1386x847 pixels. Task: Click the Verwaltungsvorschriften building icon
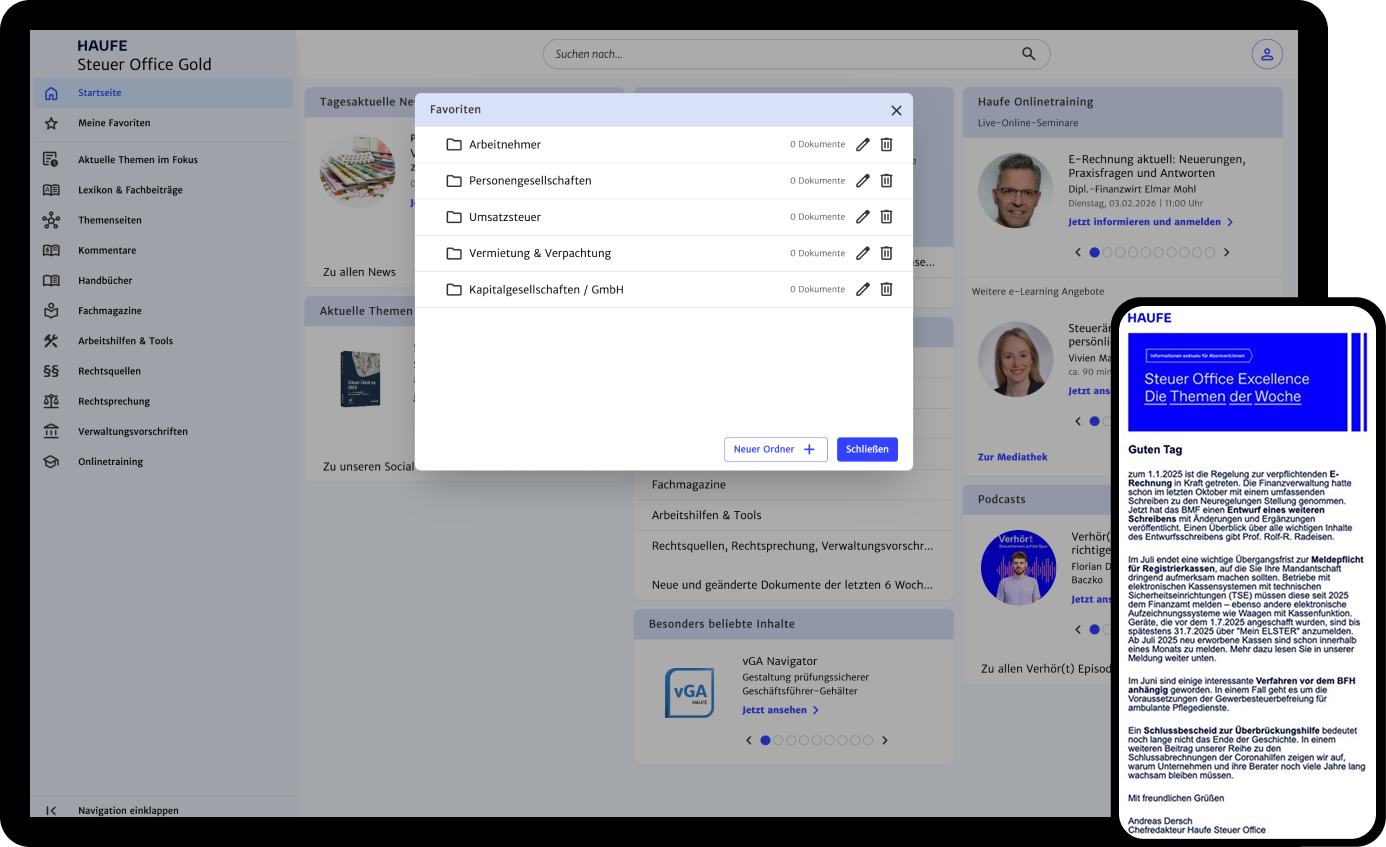(51, 431)
